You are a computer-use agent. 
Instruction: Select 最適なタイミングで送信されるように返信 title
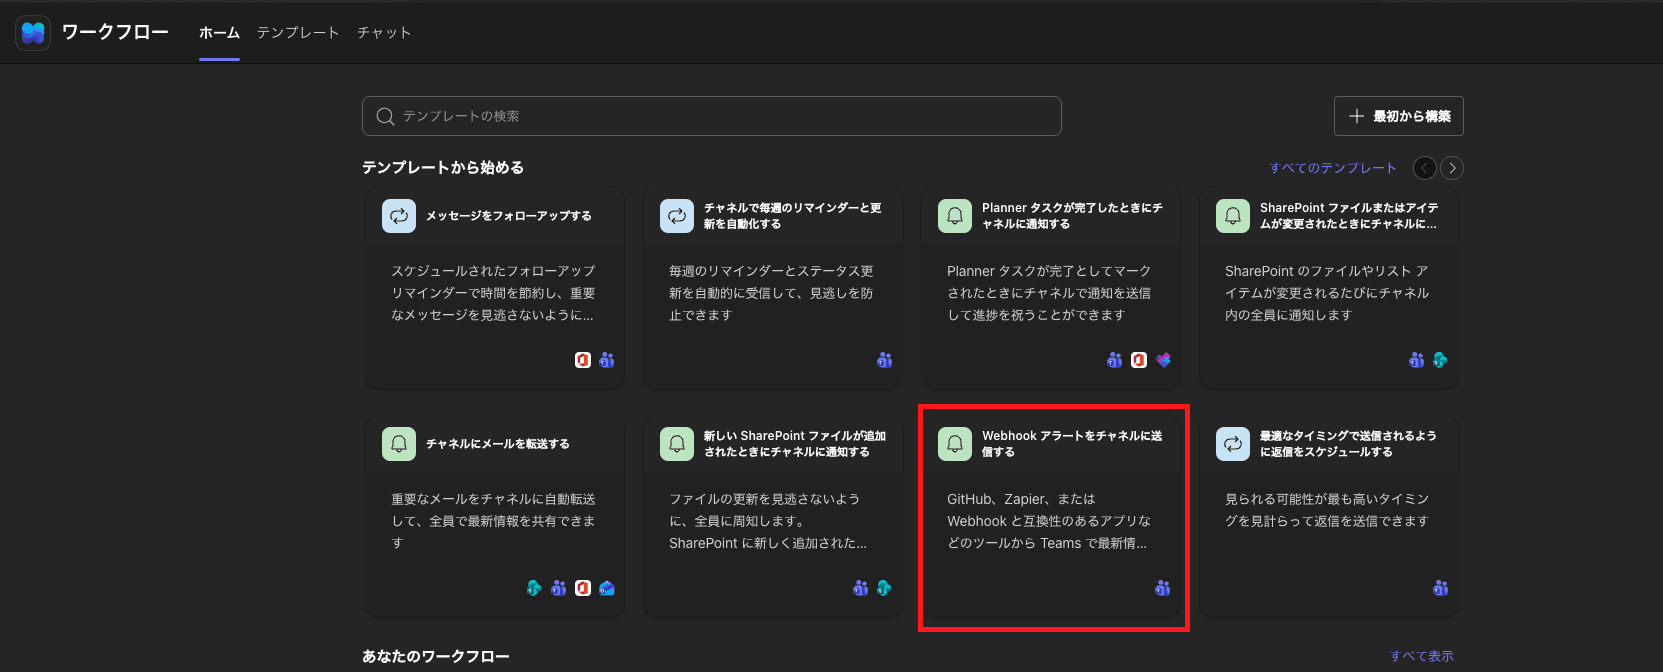coord(1348,444)
